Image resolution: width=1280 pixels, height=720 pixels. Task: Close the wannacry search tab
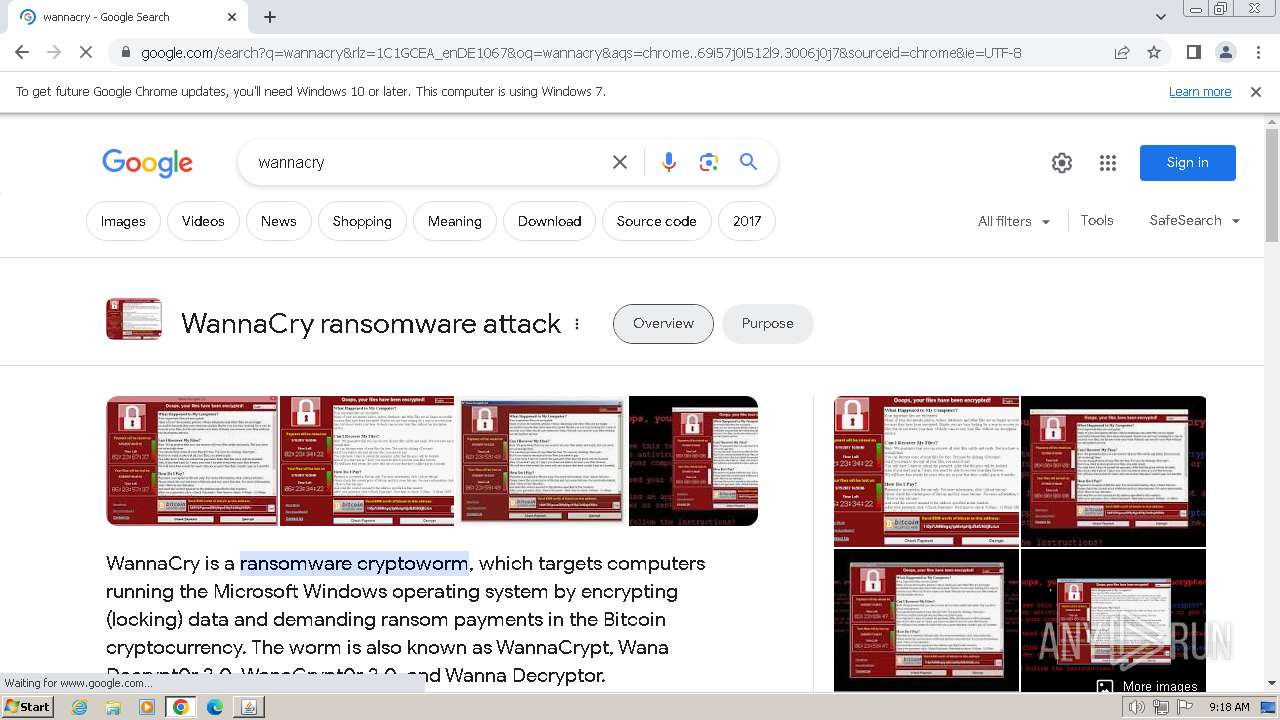coord(233,17)
